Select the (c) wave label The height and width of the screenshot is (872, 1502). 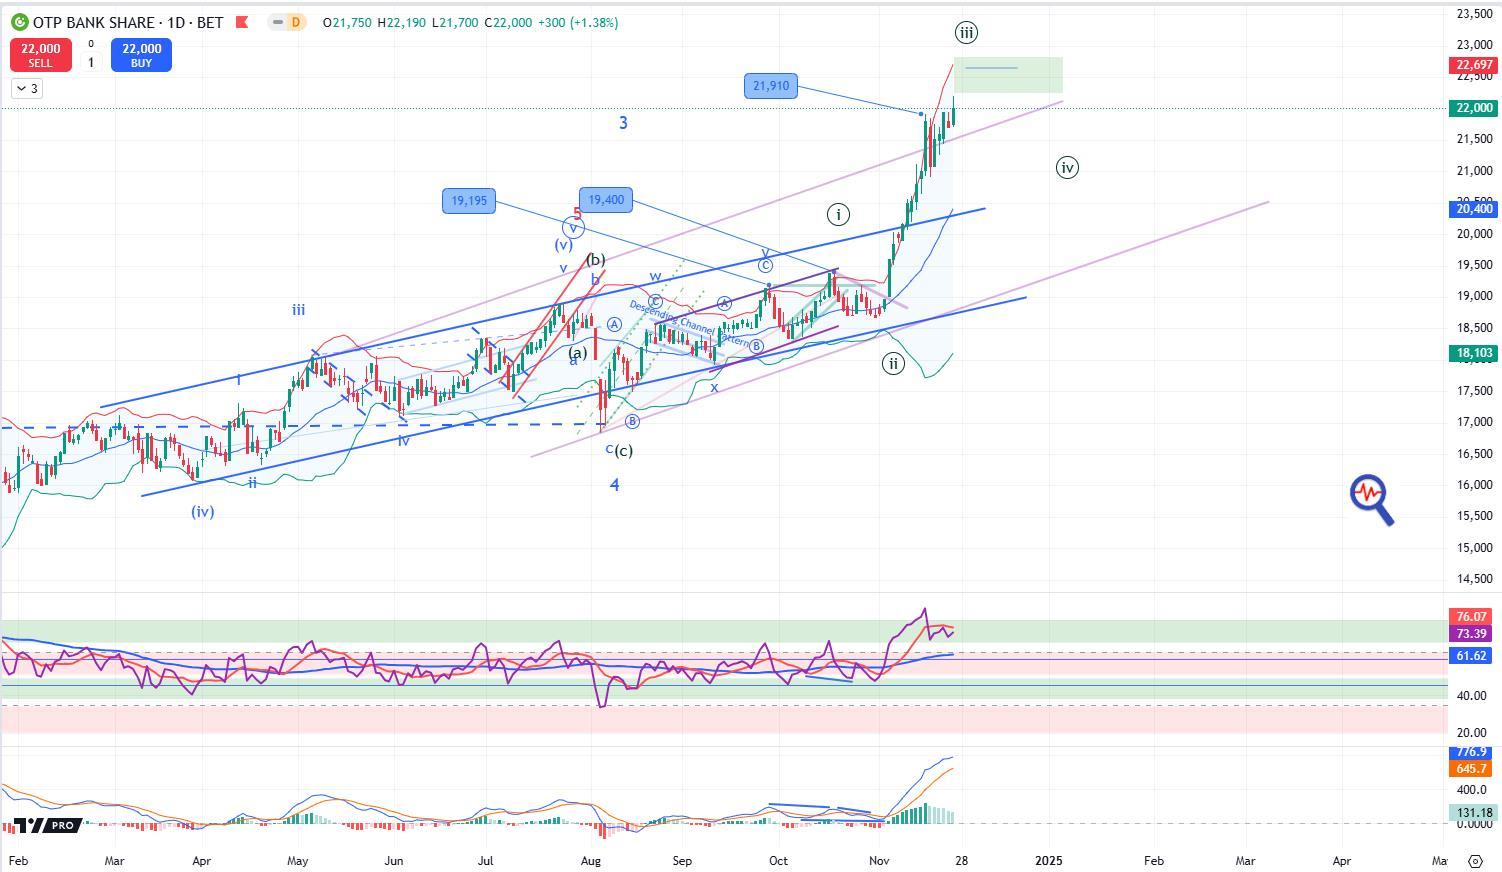point(623,451)
